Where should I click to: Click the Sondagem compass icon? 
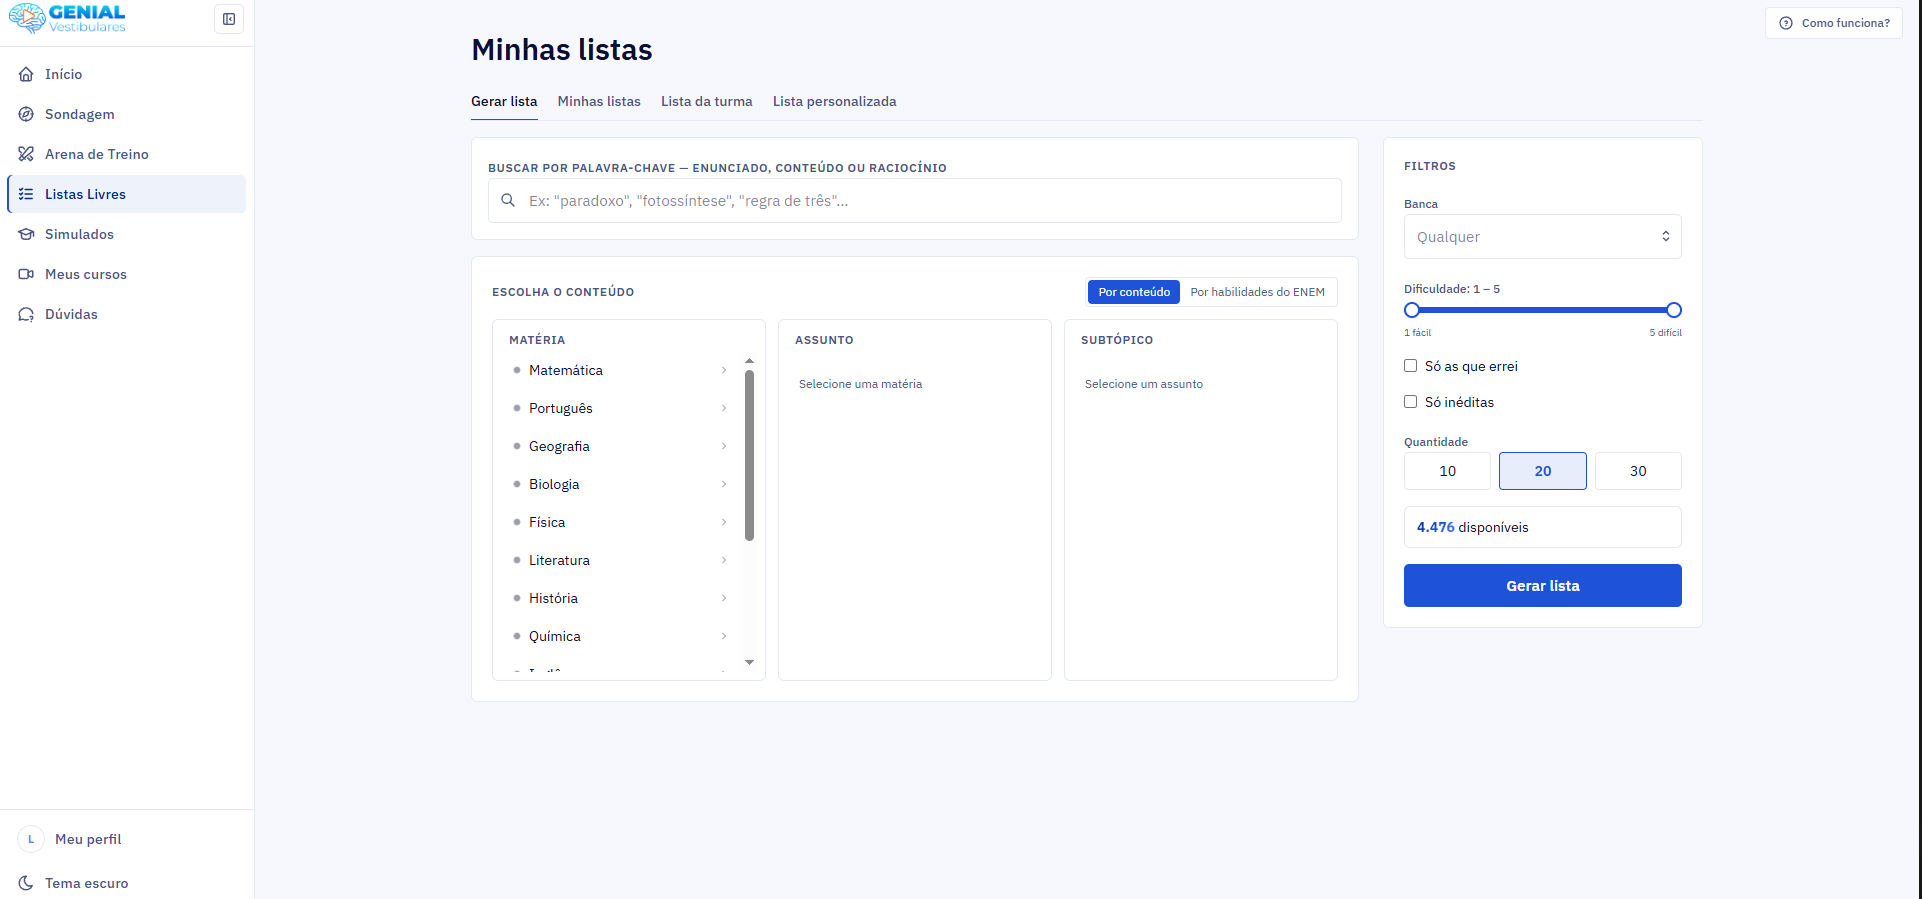tap(26, 114)
